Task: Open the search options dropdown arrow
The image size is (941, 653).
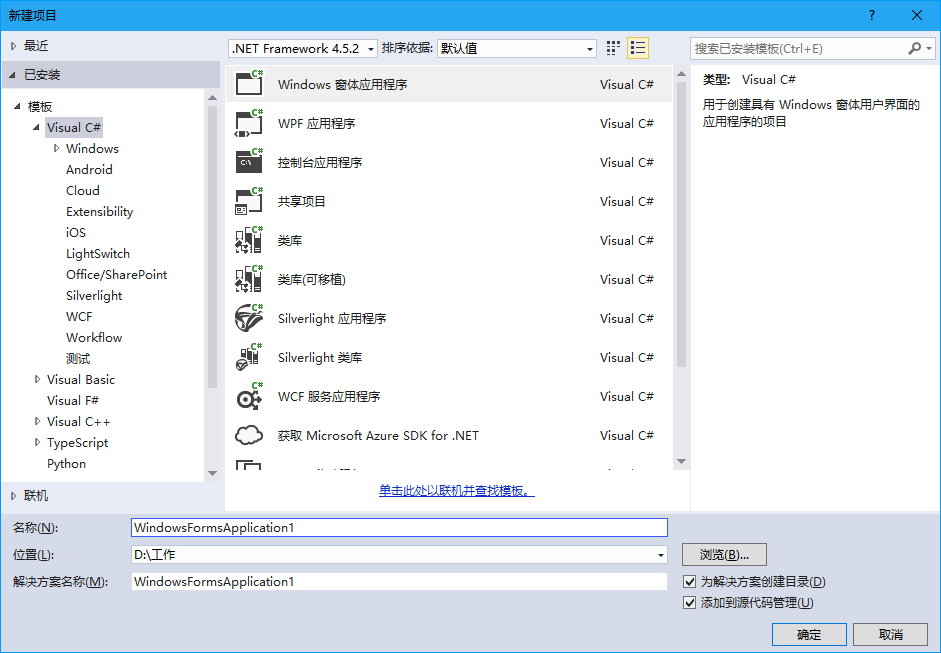Action: [x=929, y=48]
